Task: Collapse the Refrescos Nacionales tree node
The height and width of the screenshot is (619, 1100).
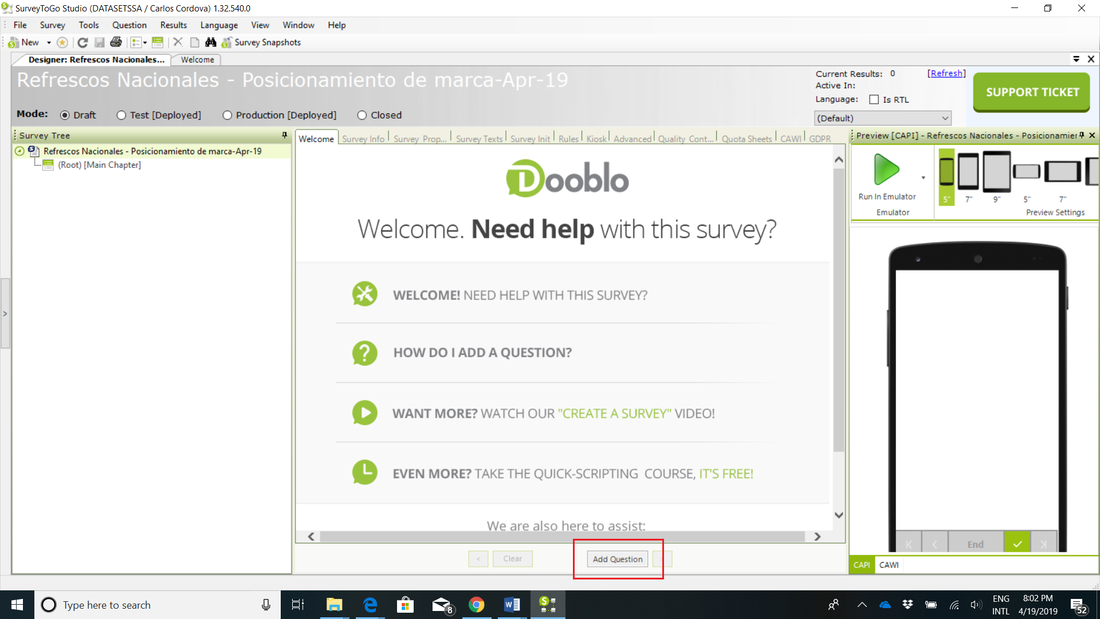Action: tap(20, 151)
